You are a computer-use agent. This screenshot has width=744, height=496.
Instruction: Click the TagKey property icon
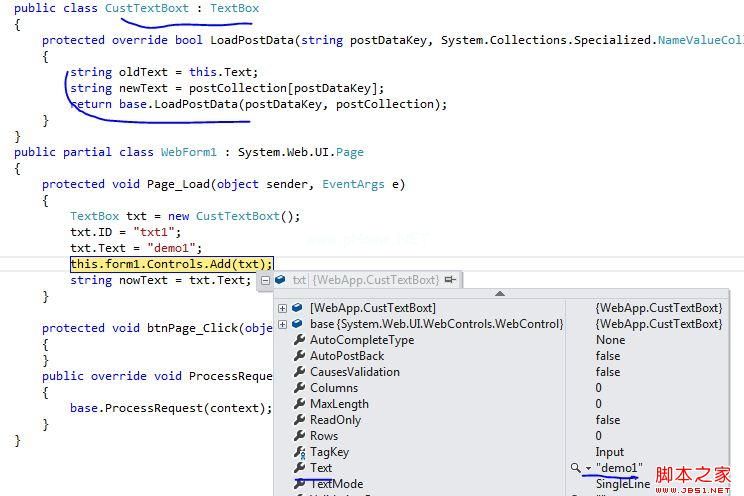299,452
